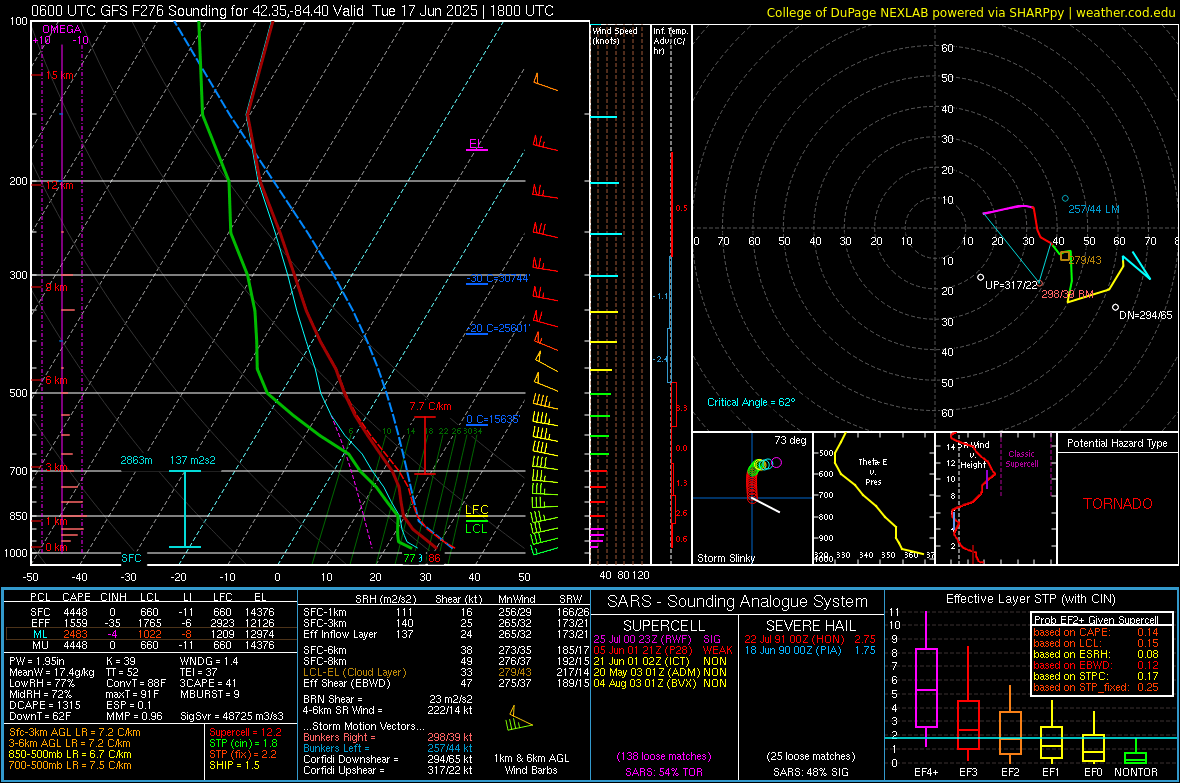The height and width of the screenshot is (783, 1180).
Task: Click the SARS: 48% SIG result
Action: point(810,772)
